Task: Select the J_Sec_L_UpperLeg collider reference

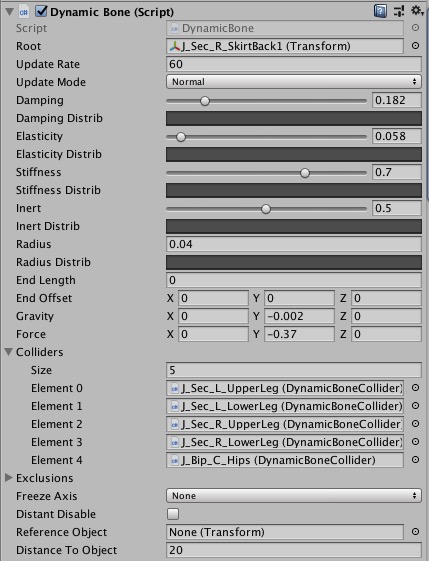Action: point(285,388)
